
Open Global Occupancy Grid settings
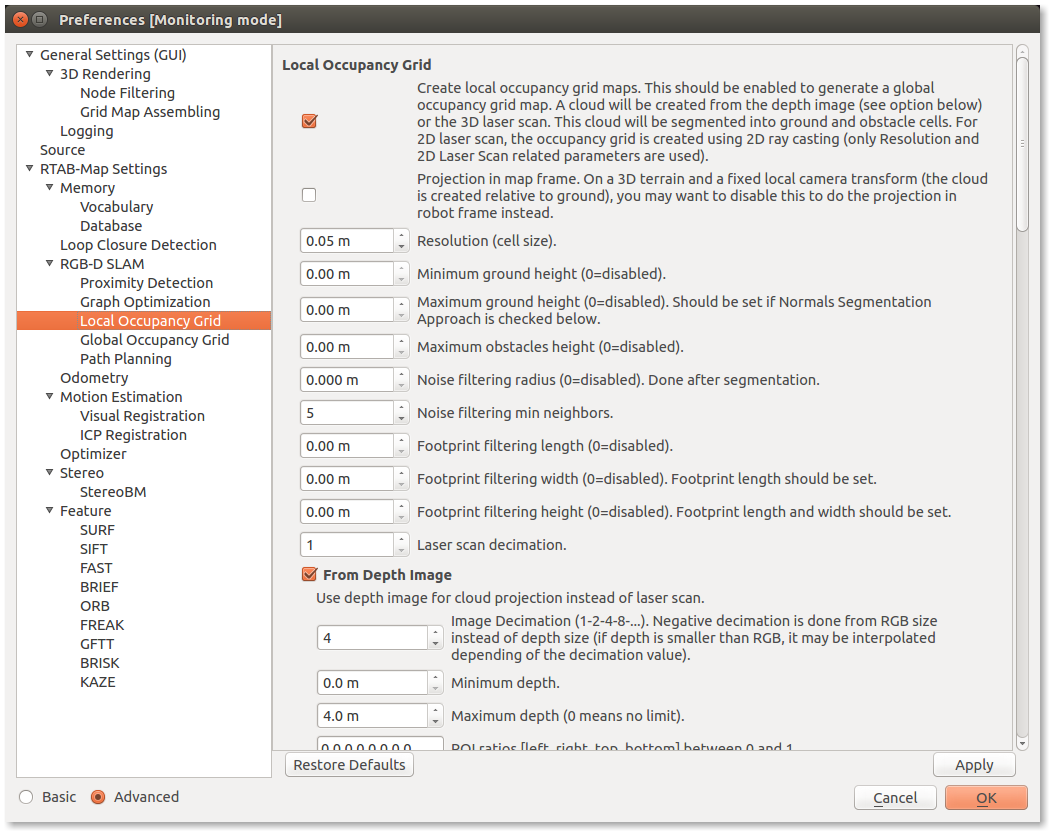(154, 340)
